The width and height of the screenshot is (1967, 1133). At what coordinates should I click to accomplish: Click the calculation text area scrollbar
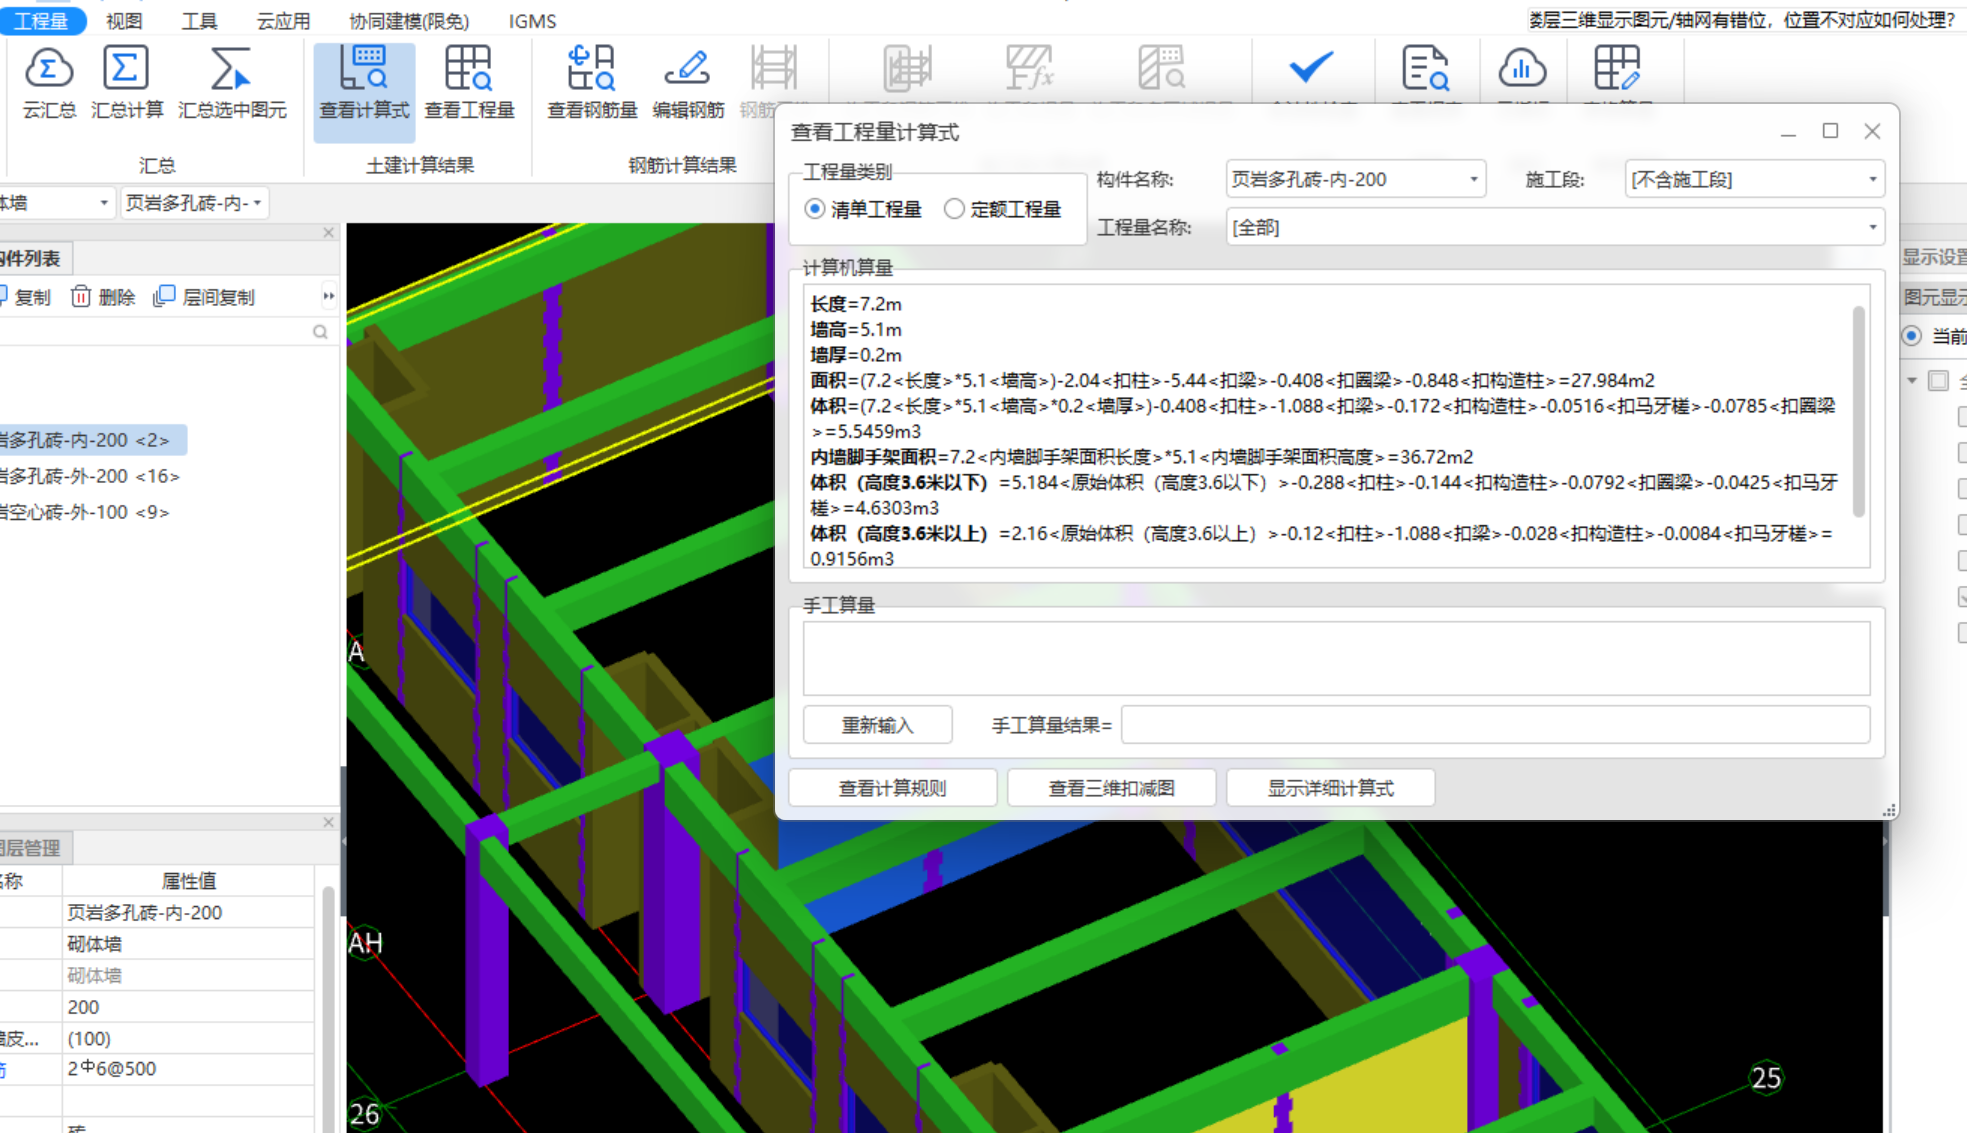(1859, 411)
